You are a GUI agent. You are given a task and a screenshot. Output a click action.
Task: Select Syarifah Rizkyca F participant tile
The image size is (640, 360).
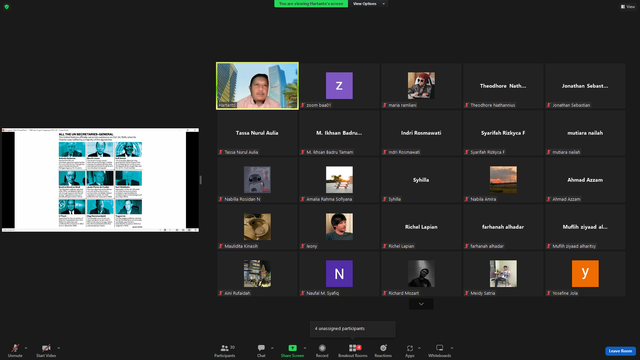point(503,133)
